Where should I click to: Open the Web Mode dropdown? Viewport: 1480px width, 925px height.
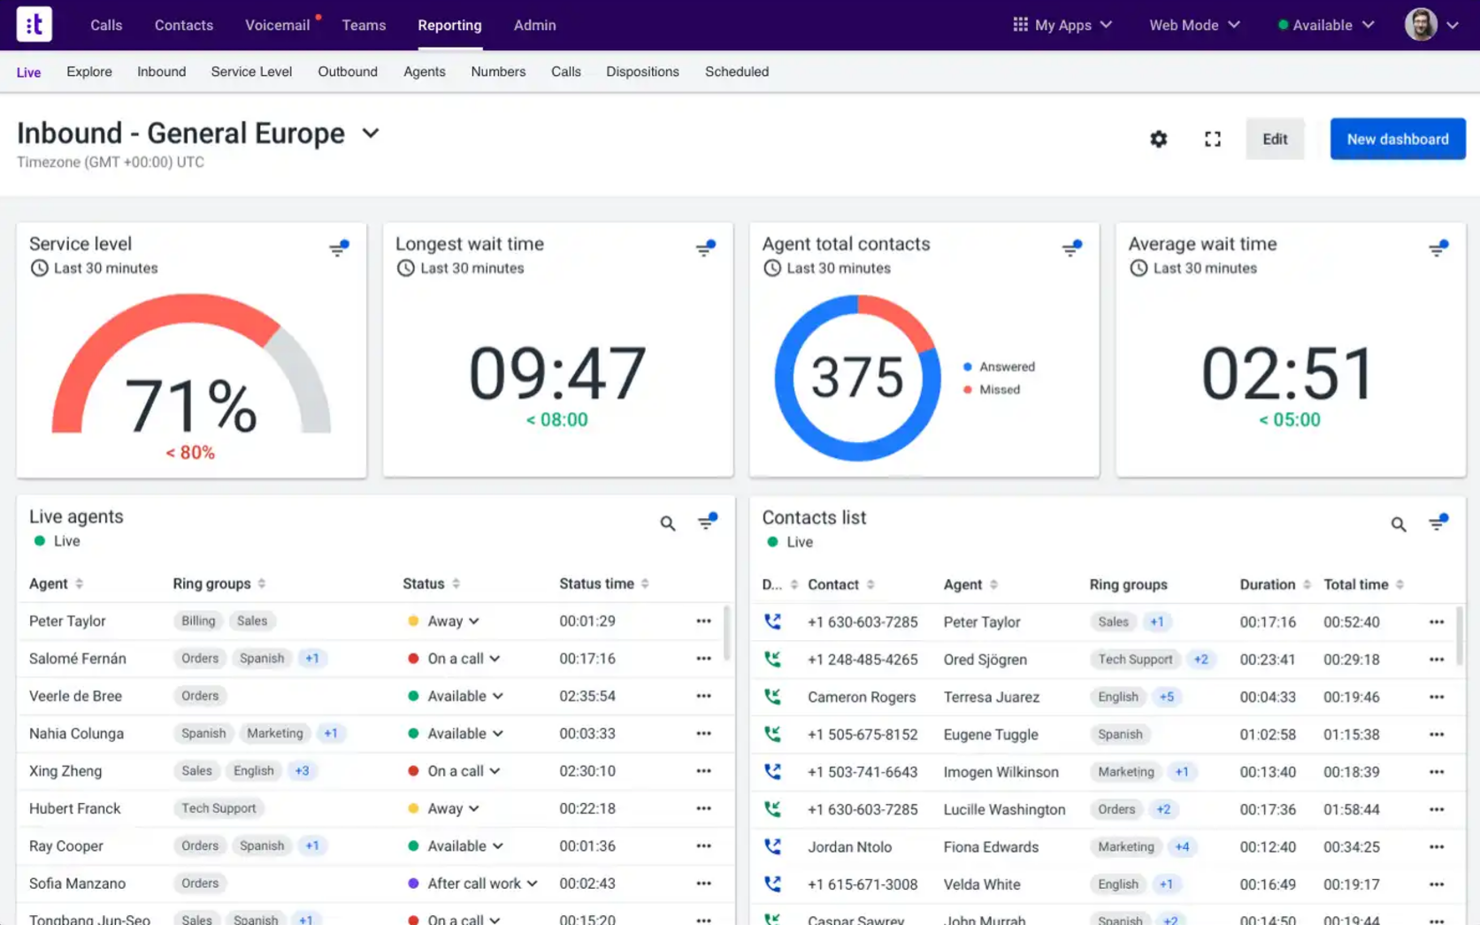[1193, 25]
